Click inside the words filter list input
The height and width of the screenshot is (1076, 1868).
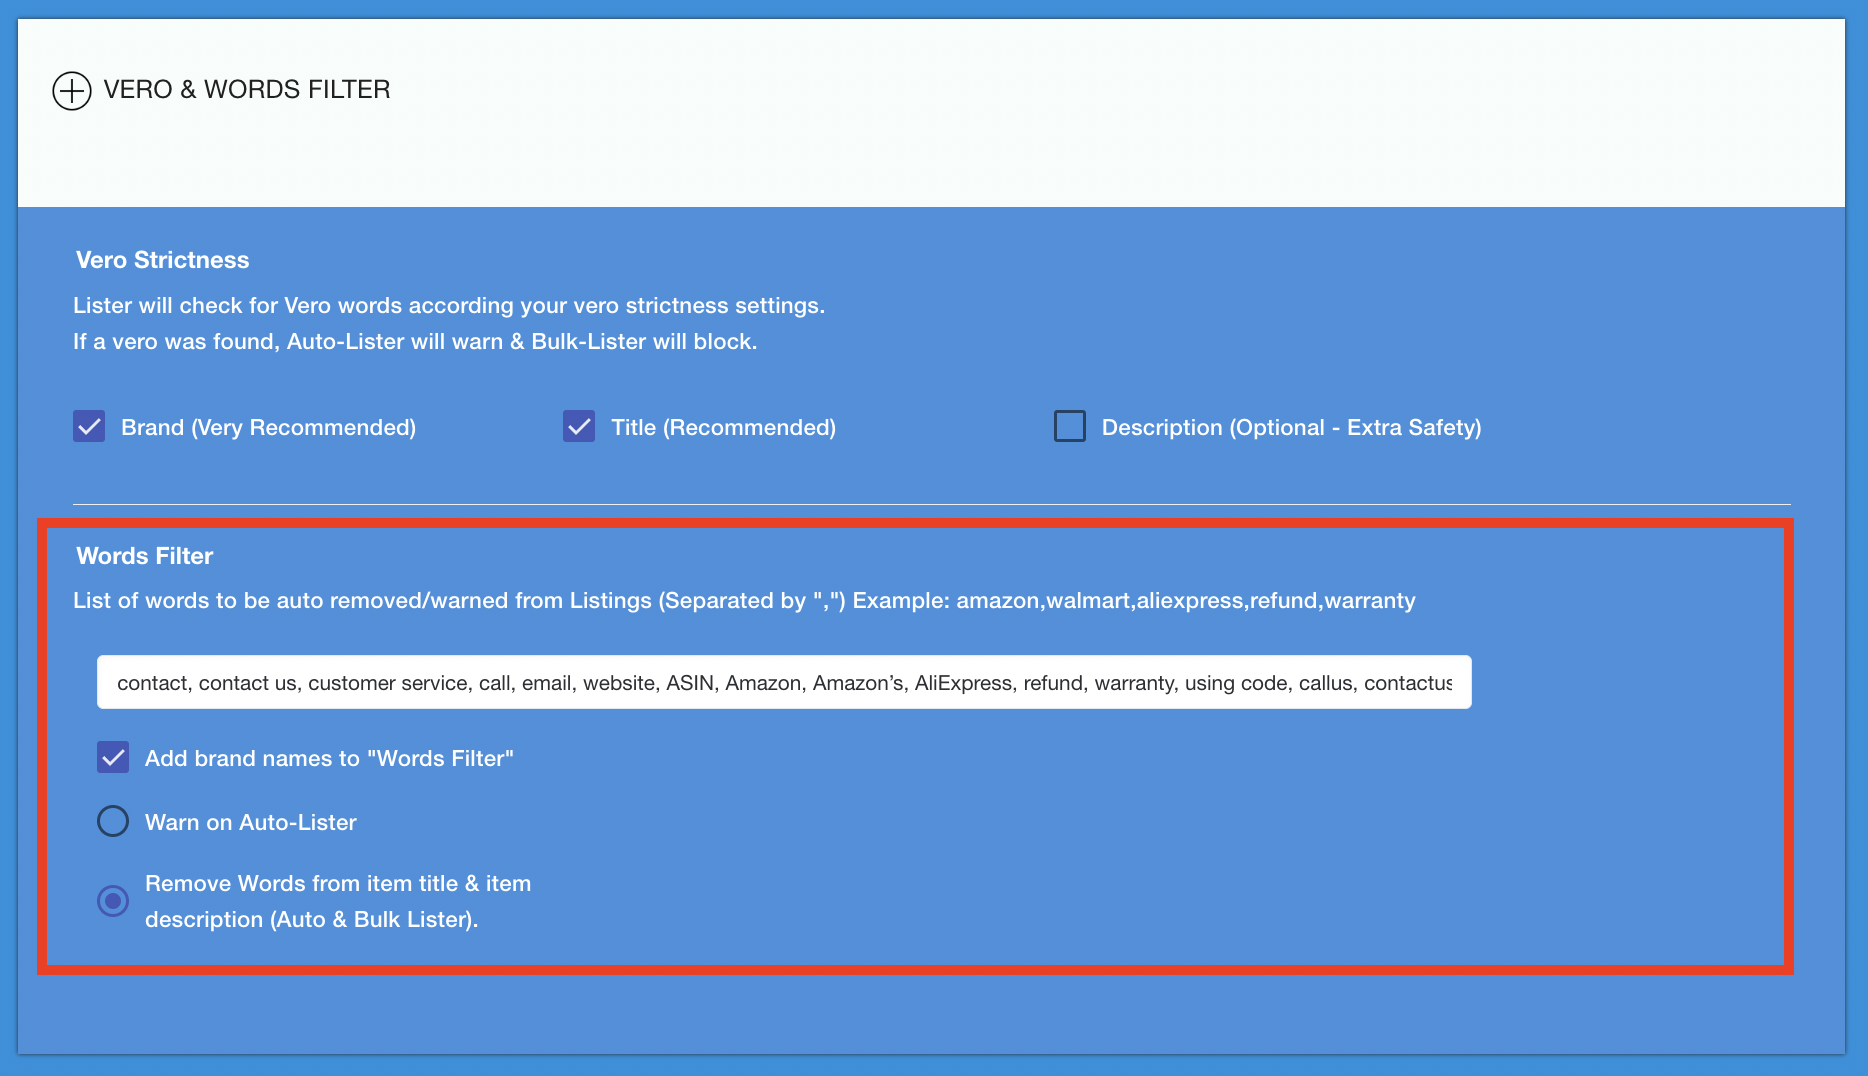tap(784, 682)
